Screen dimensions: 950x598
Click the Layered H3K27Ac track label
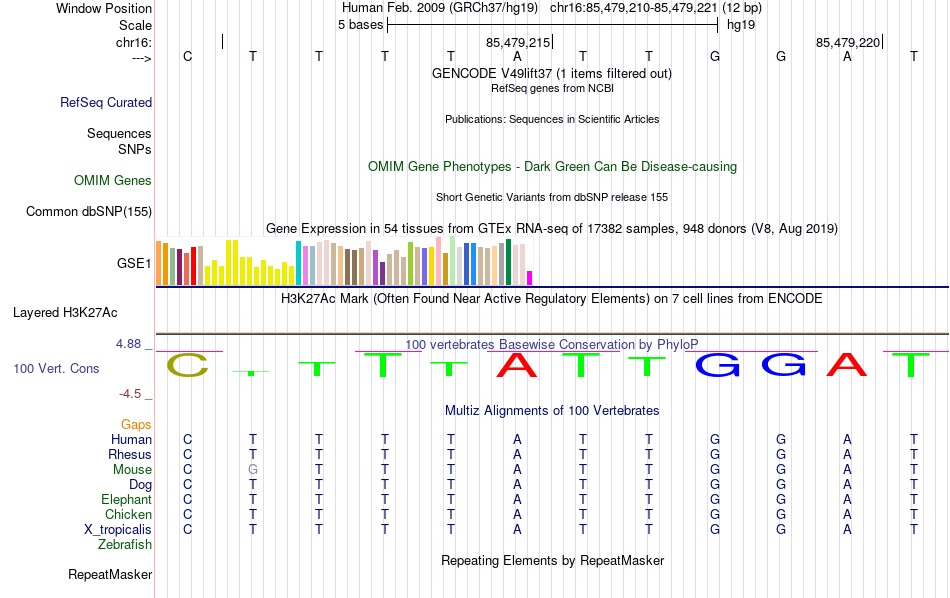(x=65, y=313)
